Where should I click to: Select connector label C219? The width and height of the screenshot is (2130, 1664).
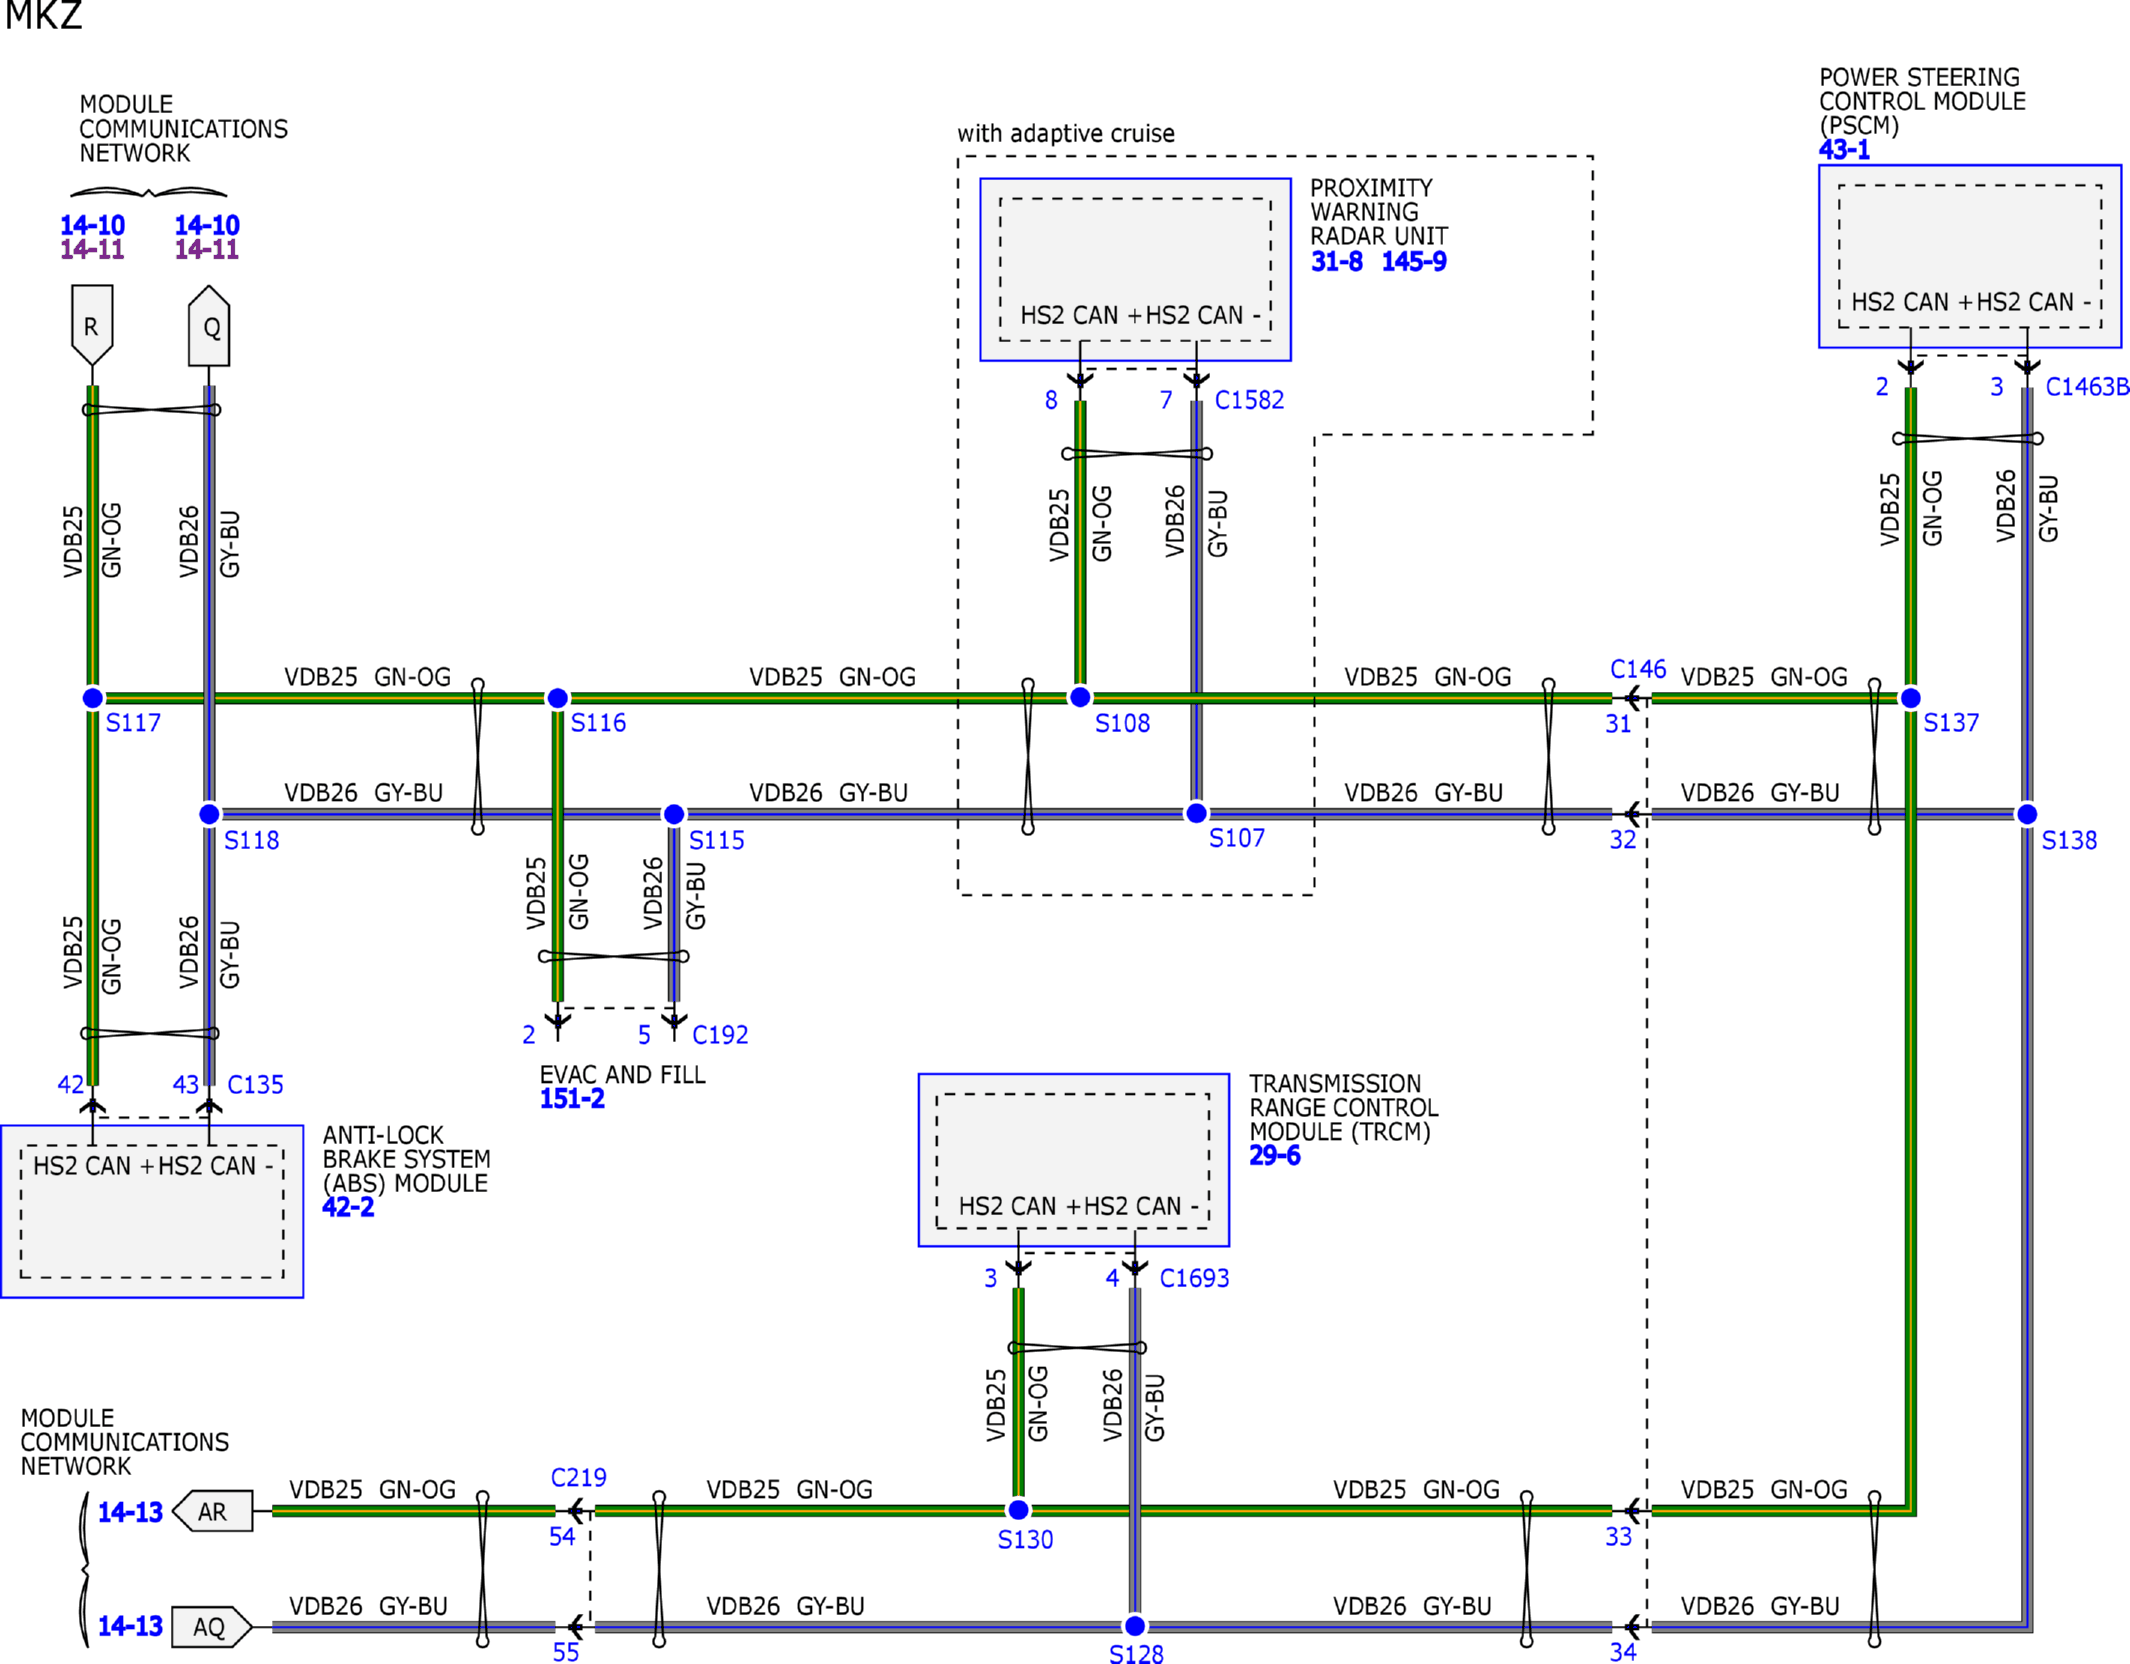click(579, 1478)
